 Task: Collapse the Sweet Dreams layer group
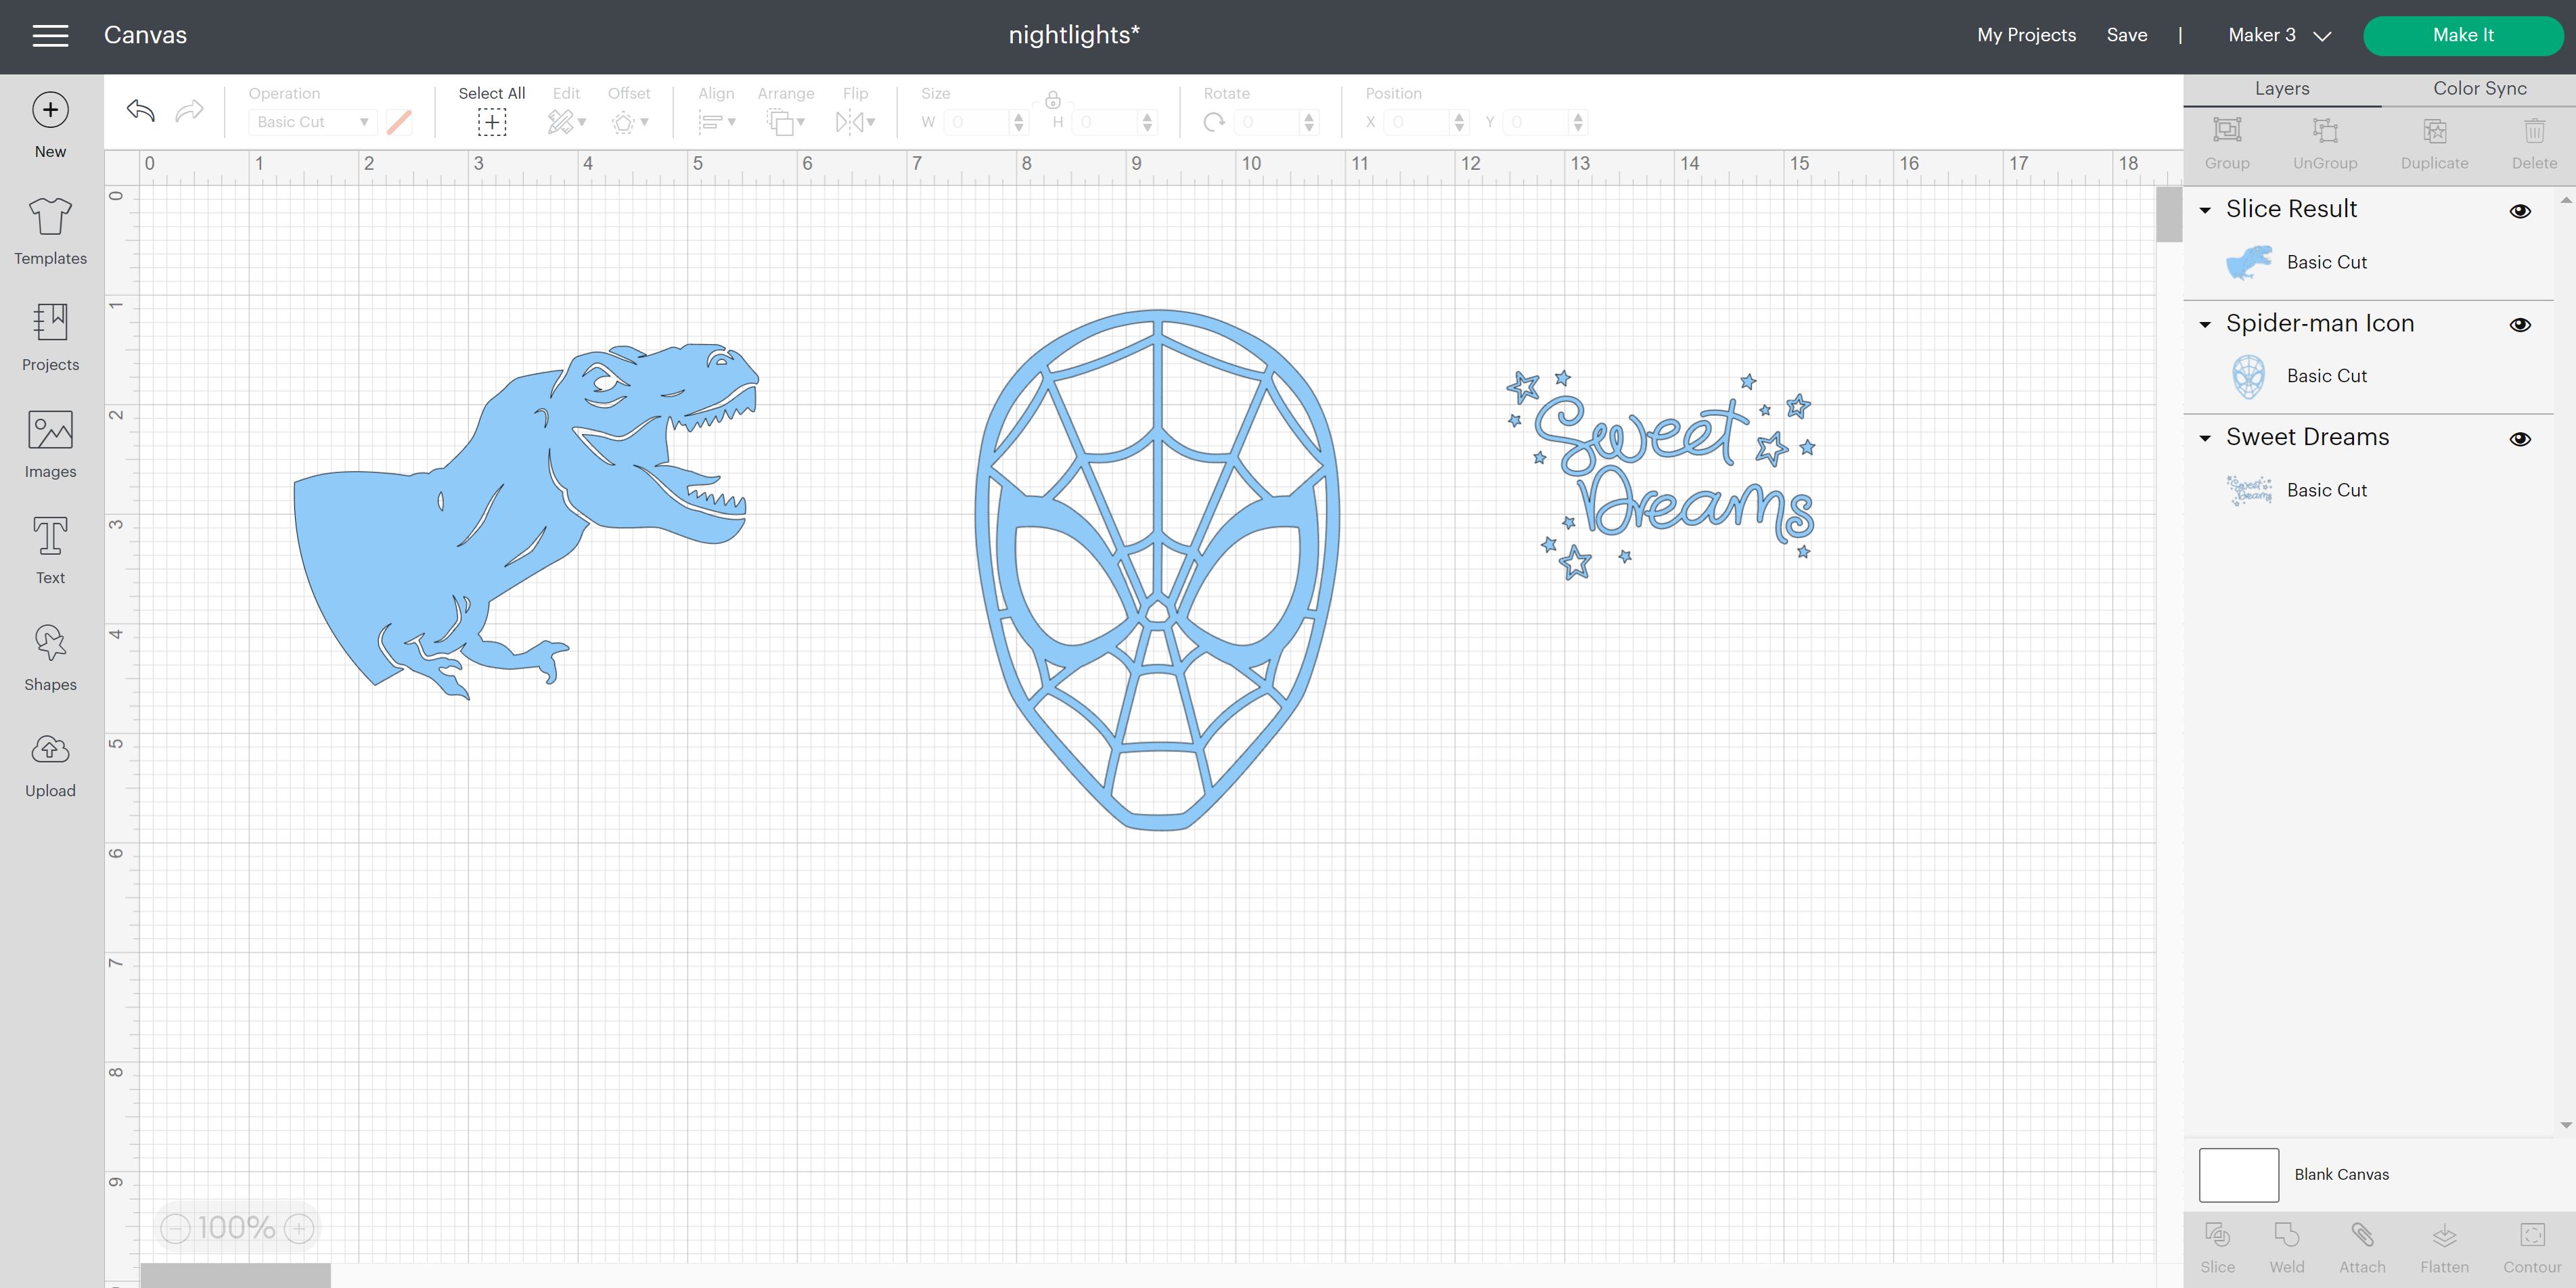click(x=2205, y=438)
